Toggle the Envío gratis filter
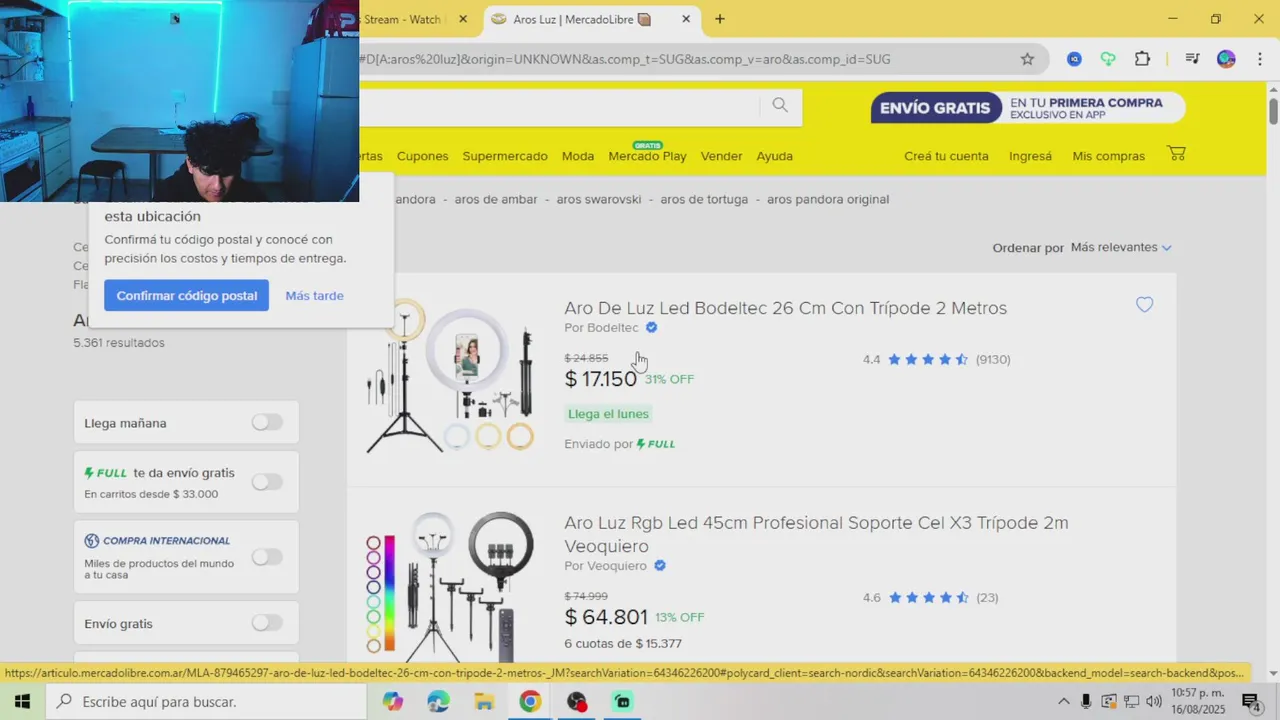 pos(267,623)
